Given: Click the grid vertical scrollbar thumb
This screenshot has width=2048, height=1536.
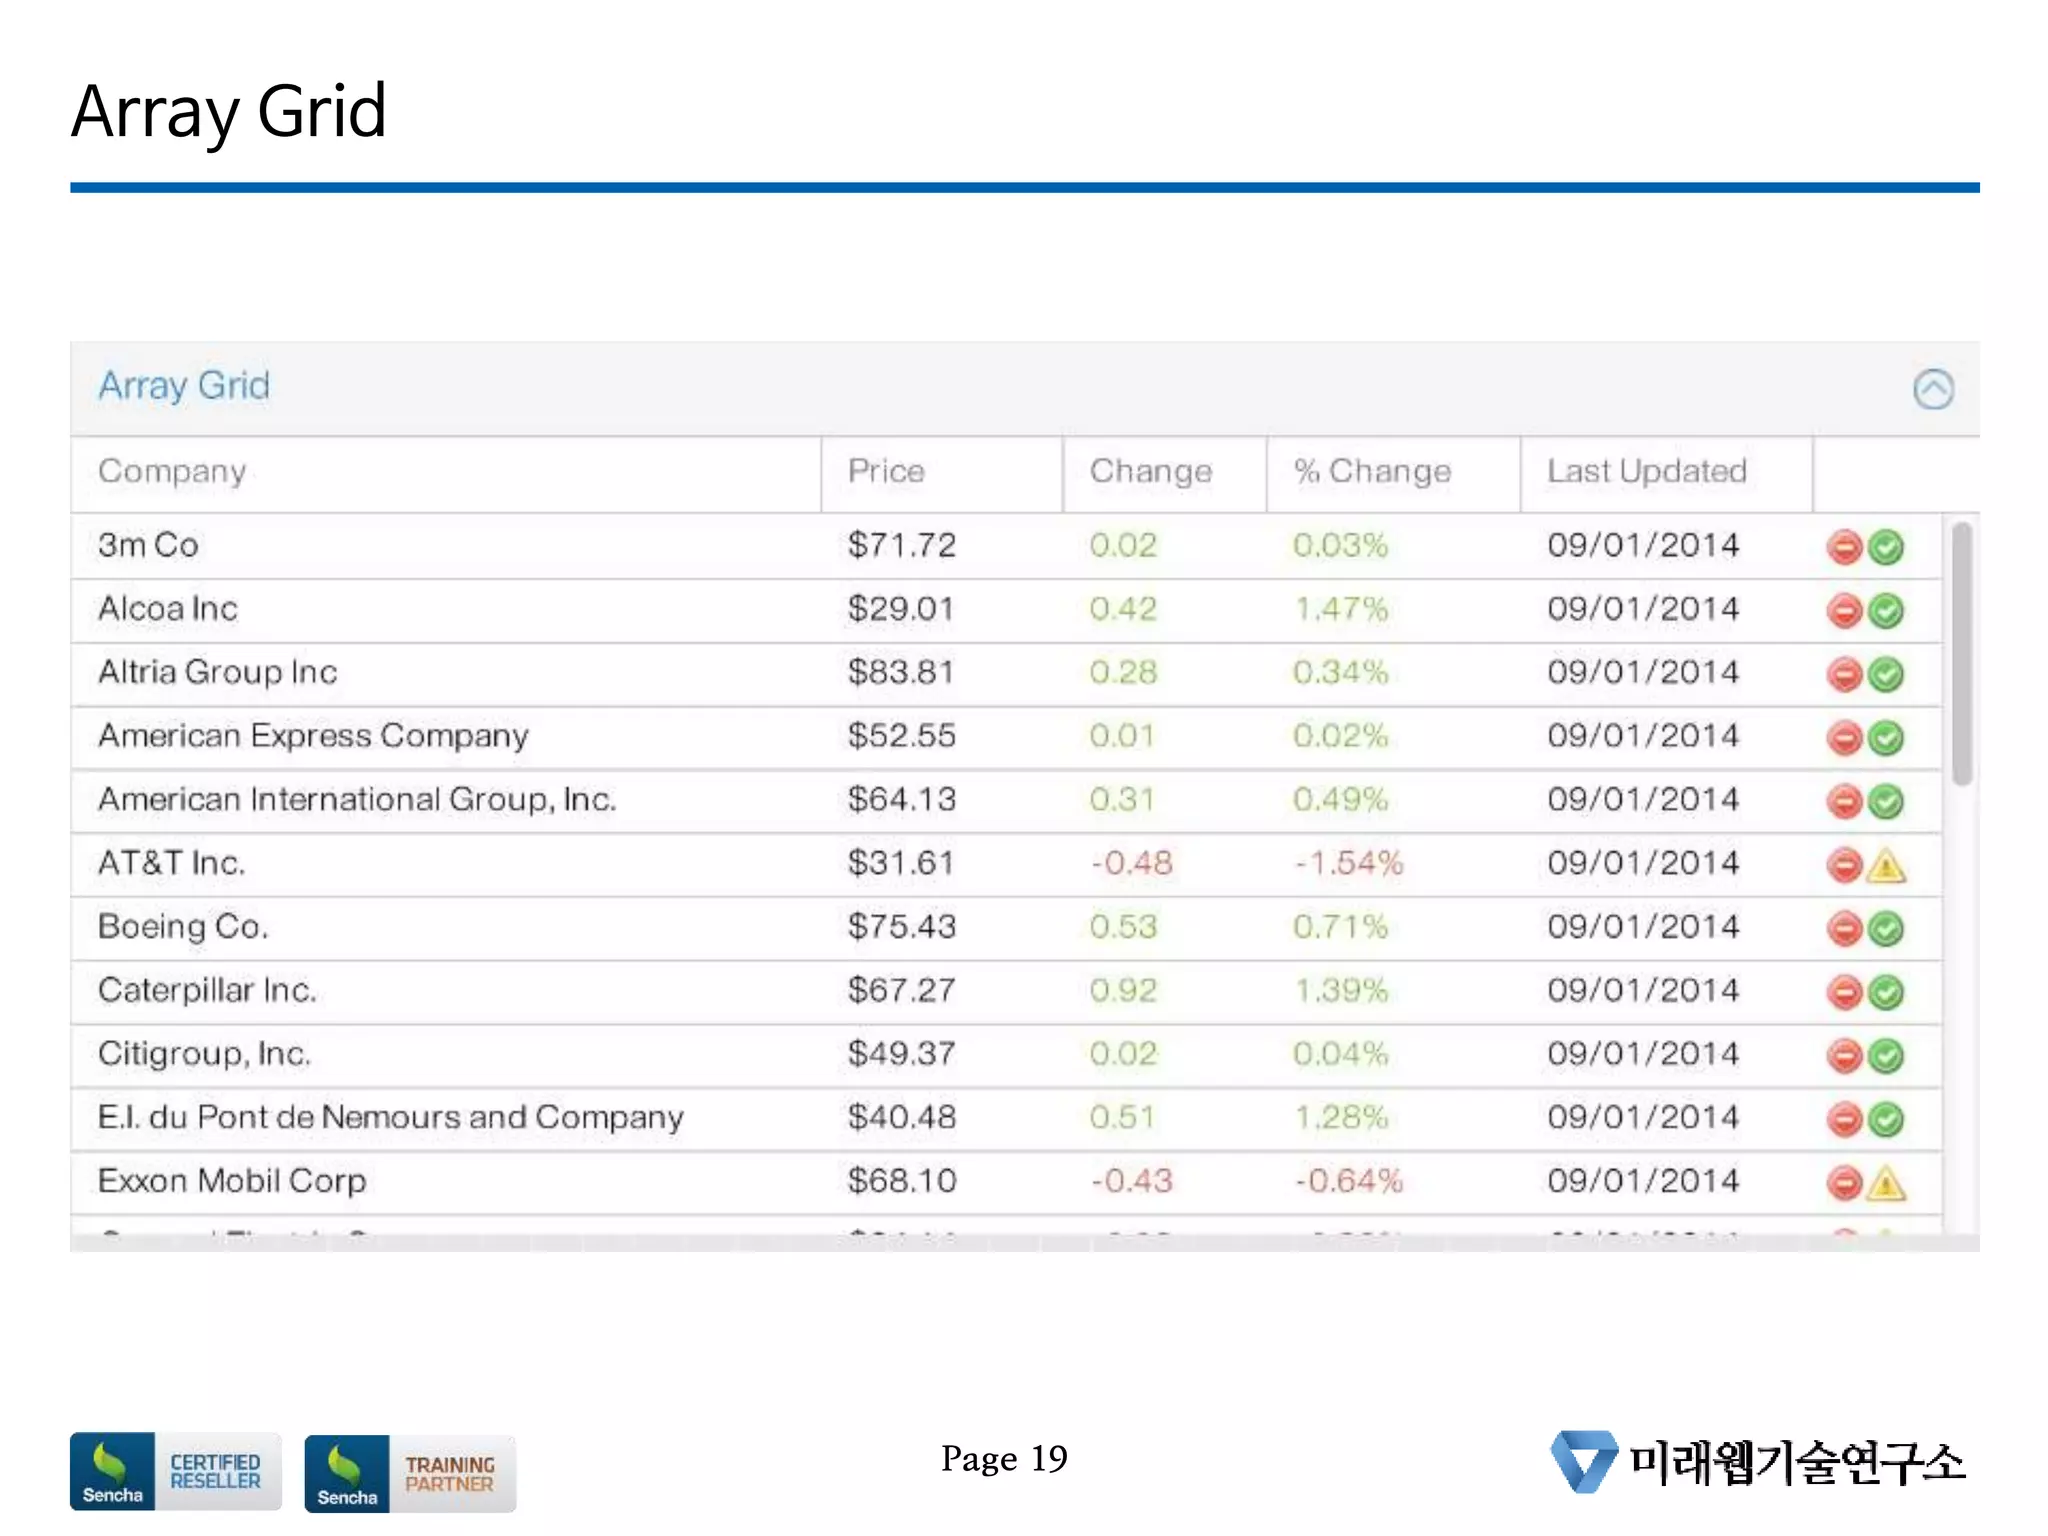Looking at the screenshot, I should (1961, 652).
